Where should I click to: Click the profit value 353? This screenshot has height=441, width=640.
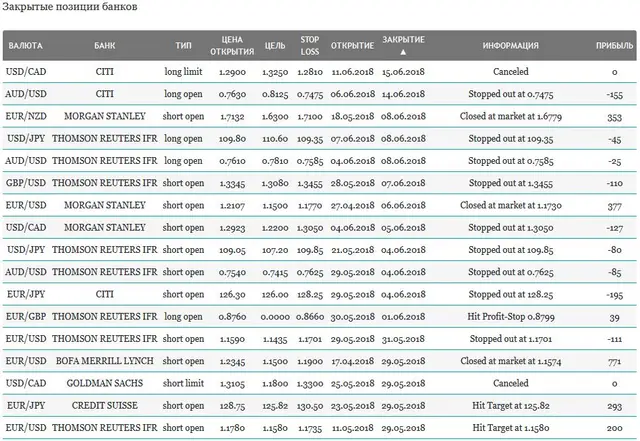pyautogui.click(x=614, y=117)
